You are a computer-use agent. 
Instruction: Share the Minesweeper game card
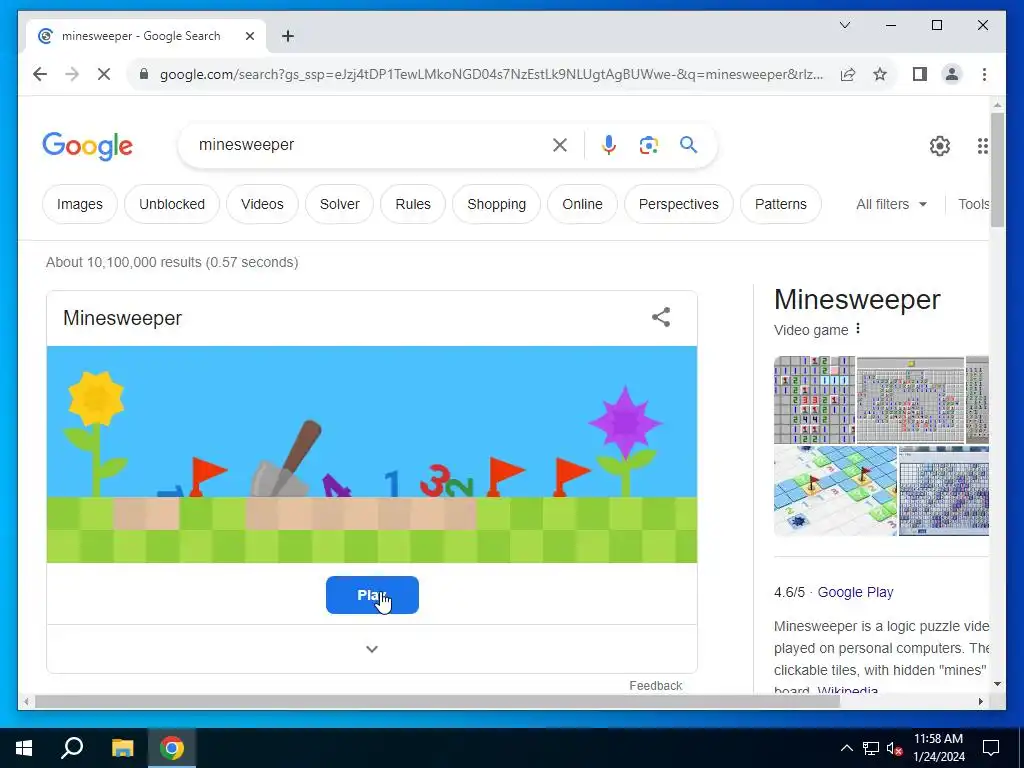point(661,317)
